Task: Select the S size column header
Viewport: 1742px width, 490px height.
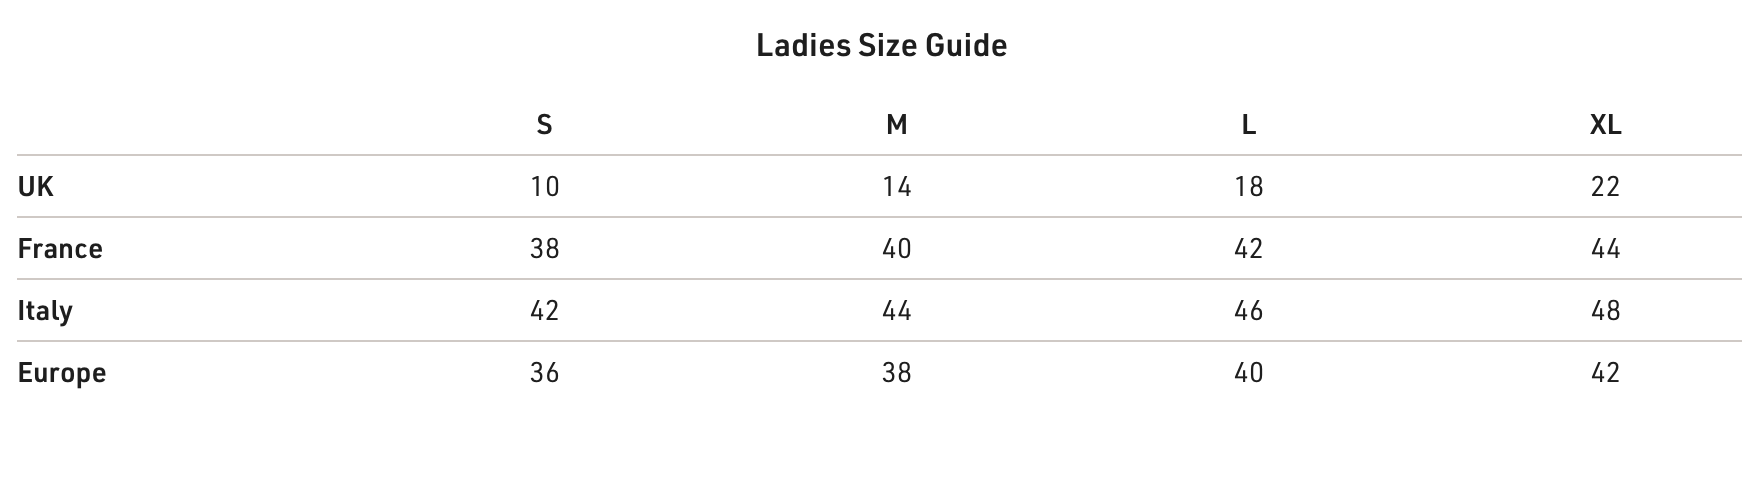Action: point(544,124)
